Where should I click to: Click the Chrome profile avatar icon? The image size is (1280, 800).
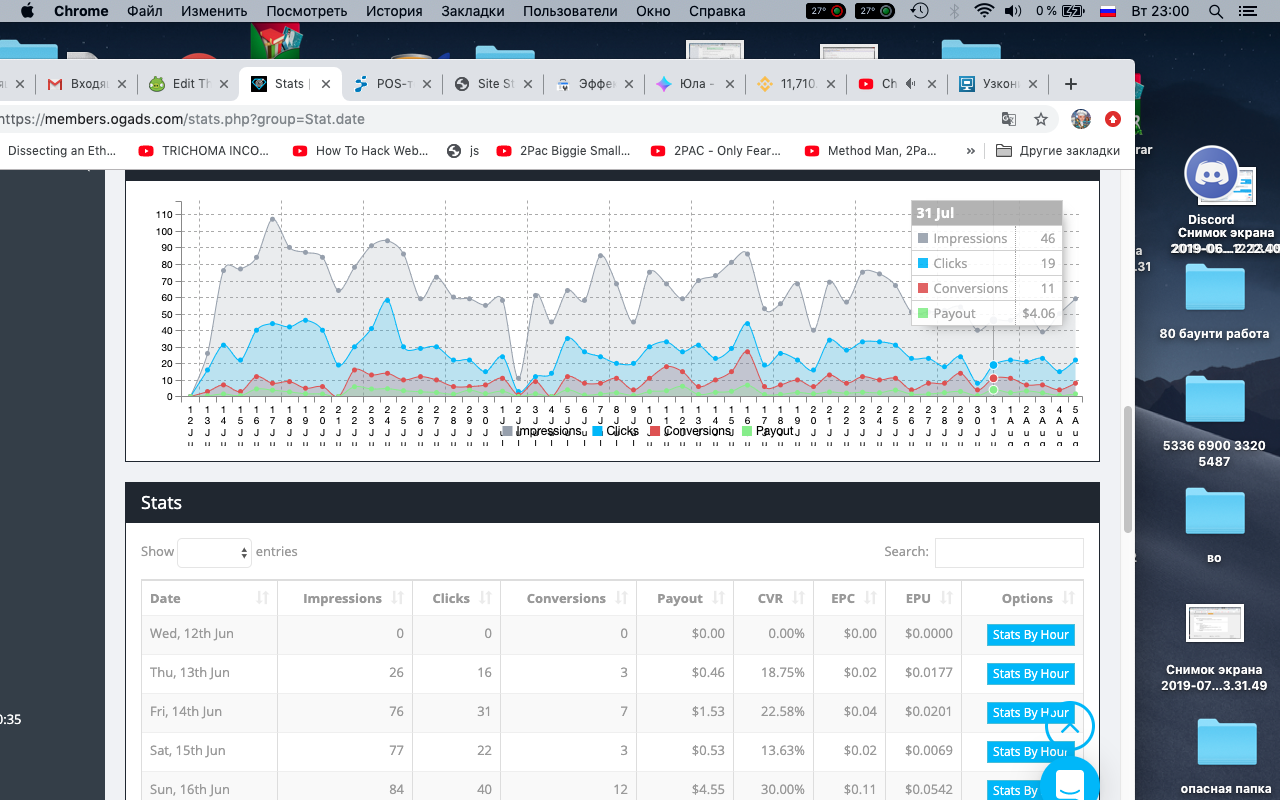(1080, 119)
